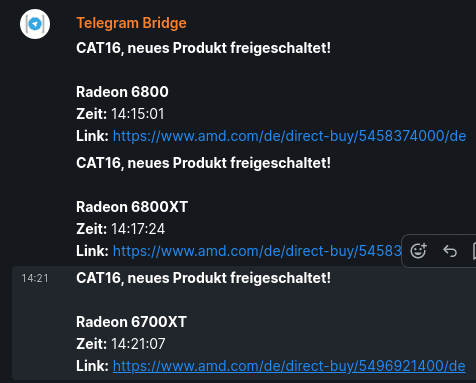Click the time value 14:21:07
This screenshot has height=383, width=476.
coord(138,344)
